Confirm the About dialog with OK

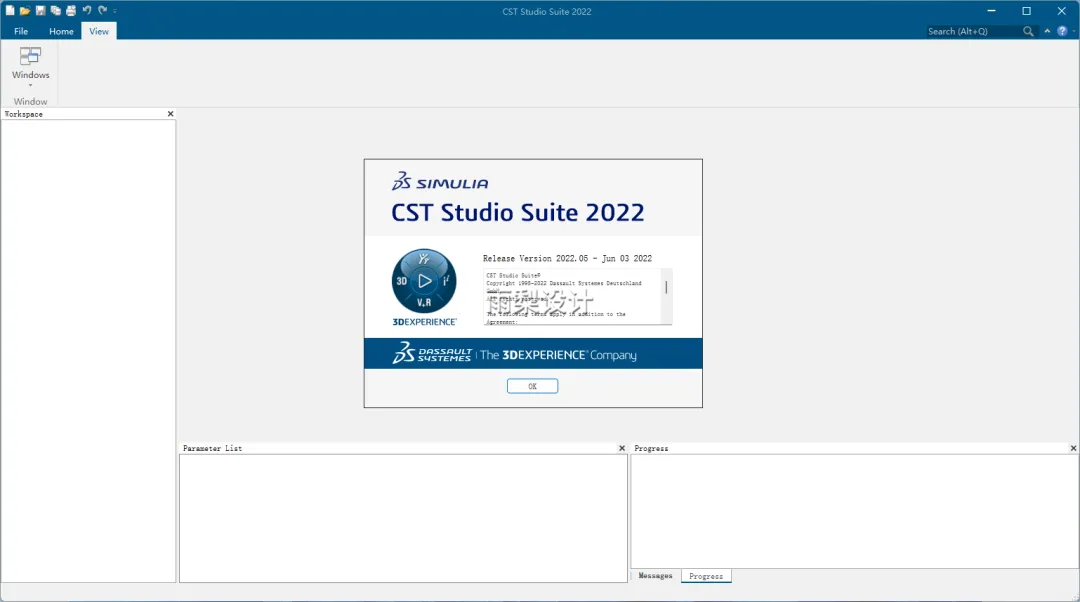(532, 386)
